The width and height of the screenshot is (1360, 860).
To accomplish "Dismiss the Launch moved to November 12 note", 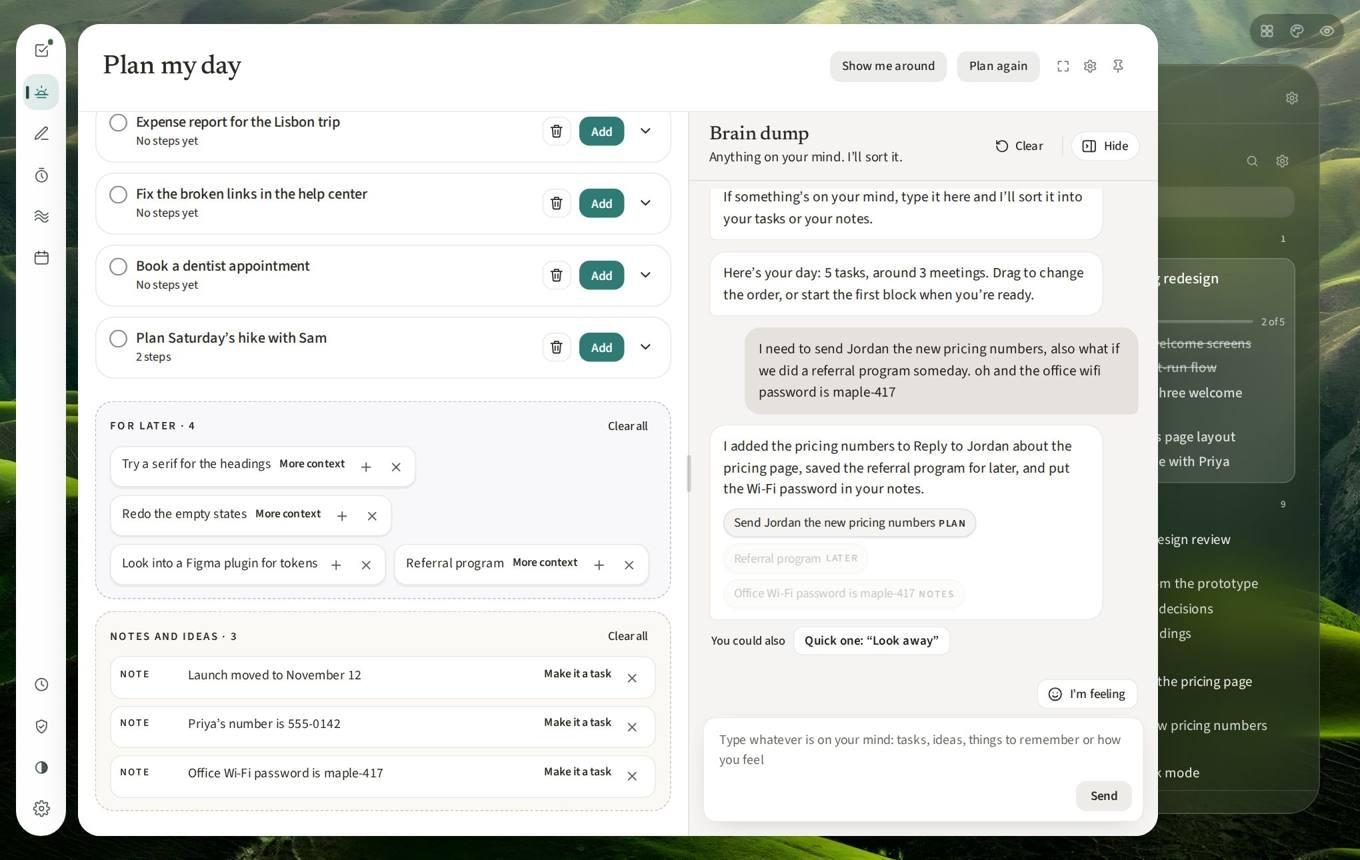I will point(632,678).
